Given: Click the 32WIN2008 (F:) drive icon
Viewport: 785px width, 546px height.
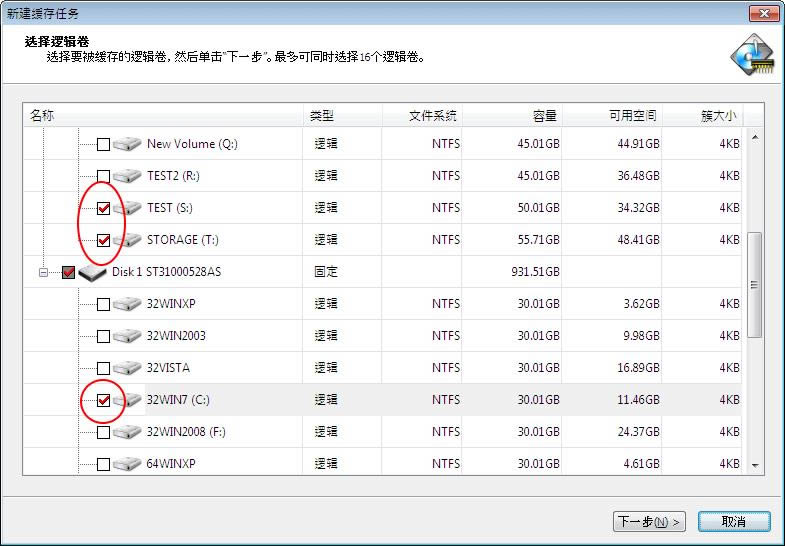Looking at the screenshot, I should 127,432.
